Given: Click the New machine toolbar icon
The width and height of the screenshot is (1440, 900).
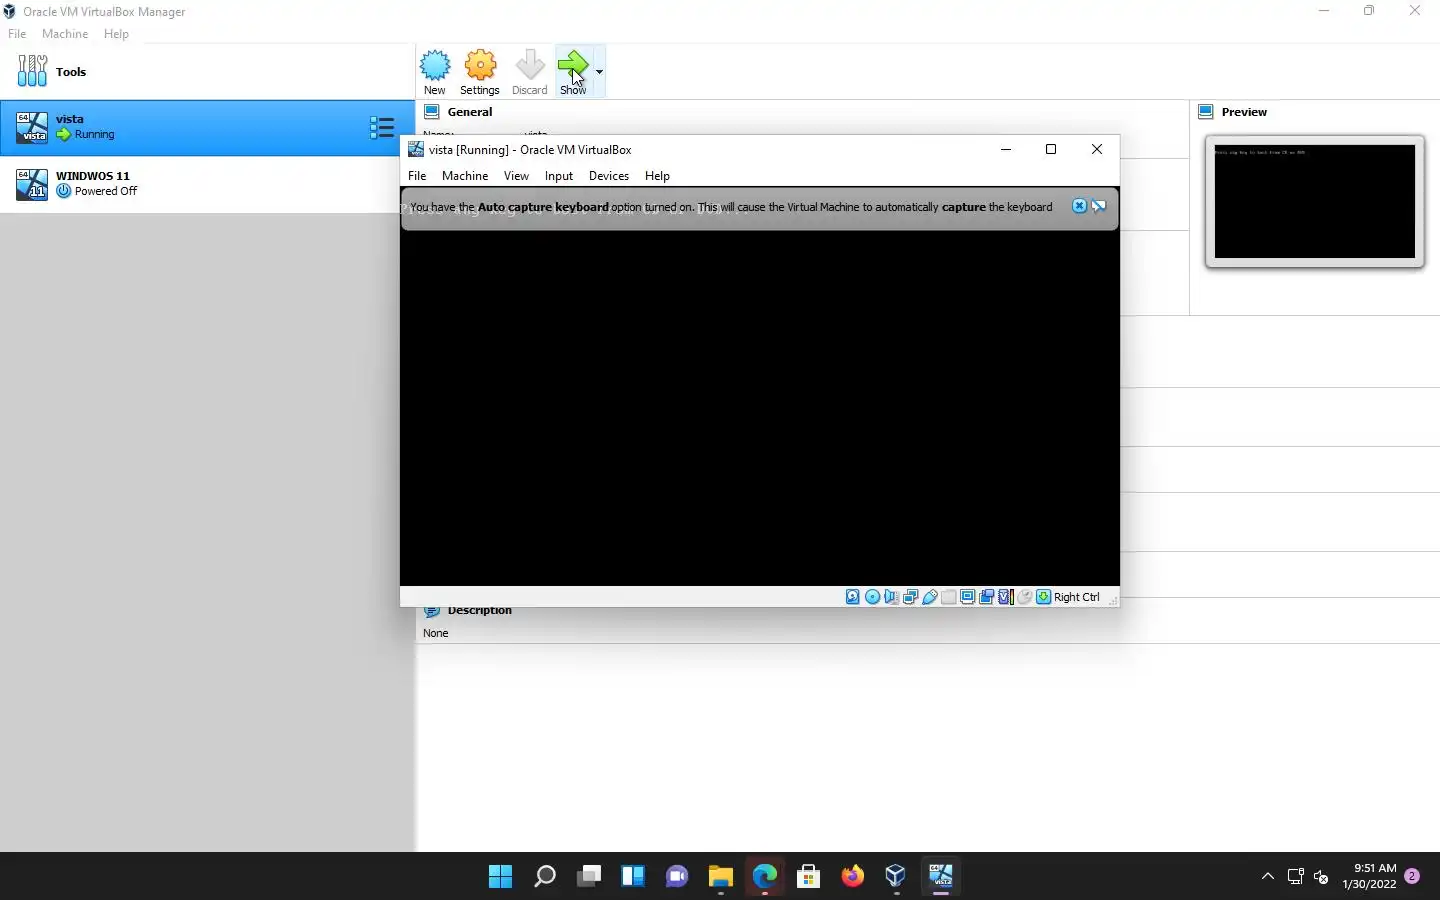Looking at the screenshot, I should pyautogui.click(x=435, y=71).
